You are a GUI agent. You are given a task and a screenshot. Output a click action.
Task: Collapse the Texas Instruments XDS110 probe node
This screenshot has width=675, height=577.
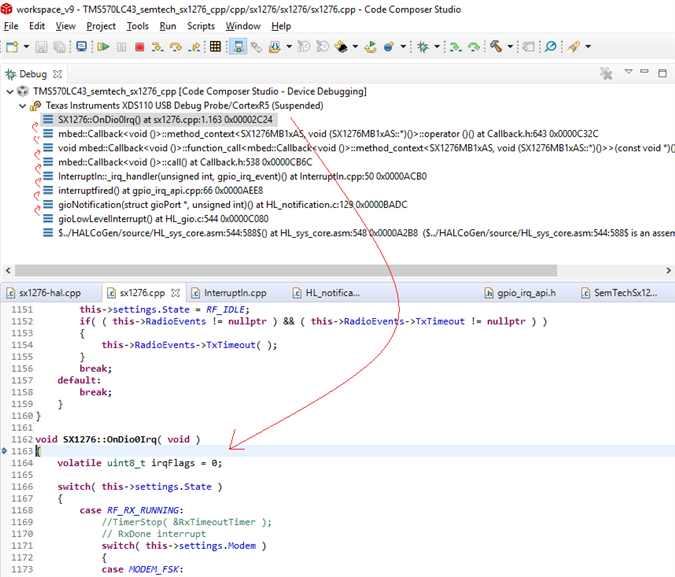point(22,105)
